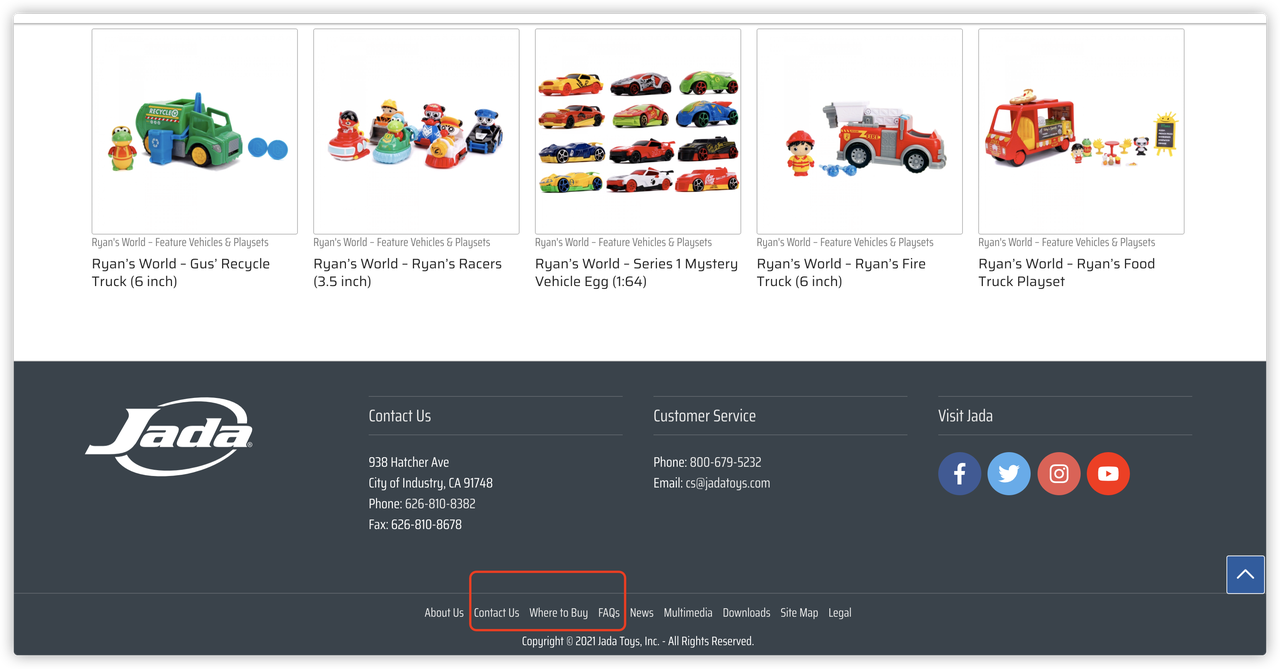The image size is (1280, 669).
Task: Open the Contact Us footer link
Action: (x=496, y=613)
